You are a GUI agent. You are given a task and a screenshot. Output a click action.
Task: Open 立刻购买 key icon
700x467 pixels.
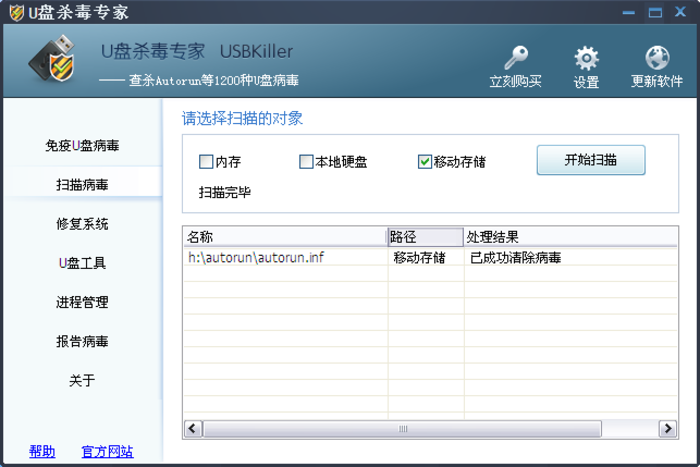pos(516,58)
